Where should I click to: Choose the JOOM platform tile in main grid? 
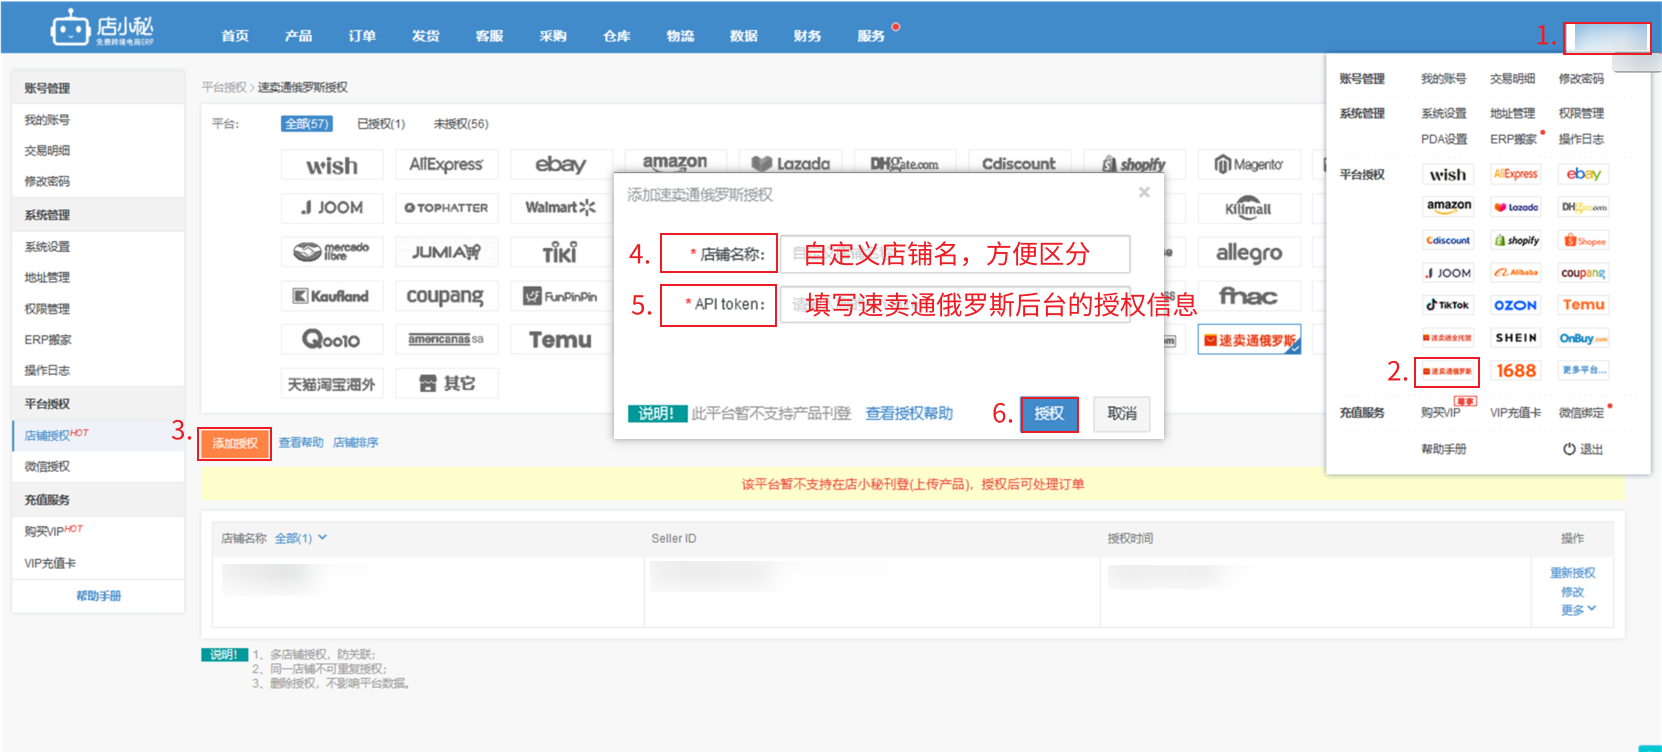pyautogui.click(x=332, y=208)
